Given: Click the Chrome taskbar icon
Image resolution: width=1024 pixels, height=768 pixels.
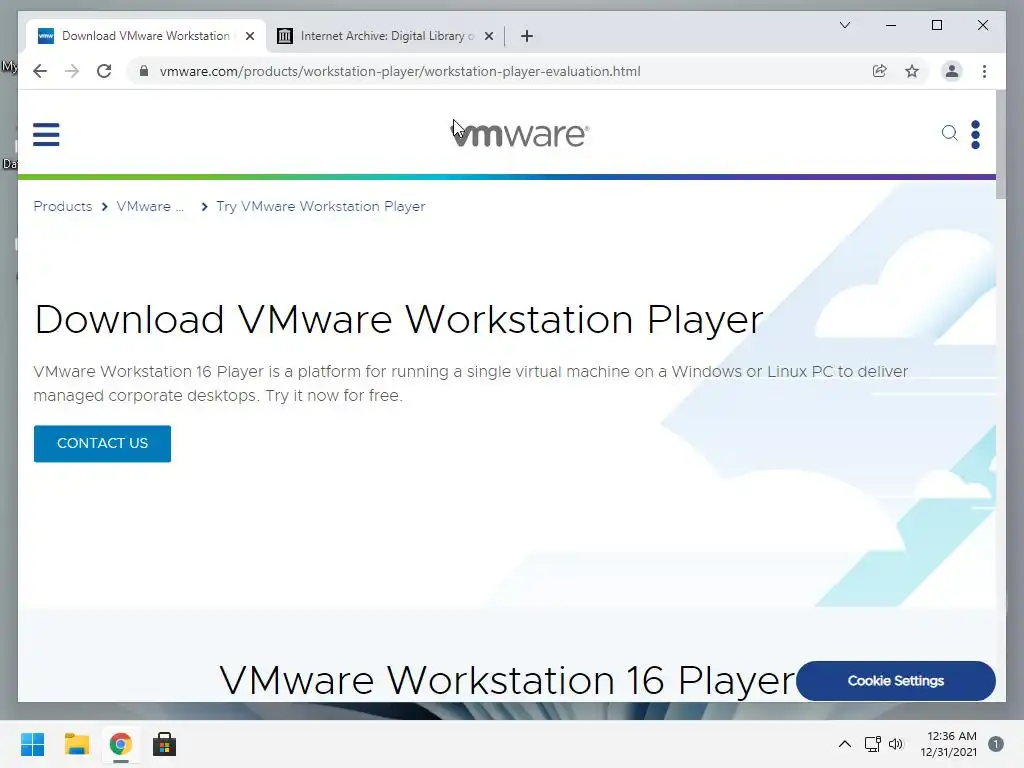Looking at the screenshot, I should [121, 744].
